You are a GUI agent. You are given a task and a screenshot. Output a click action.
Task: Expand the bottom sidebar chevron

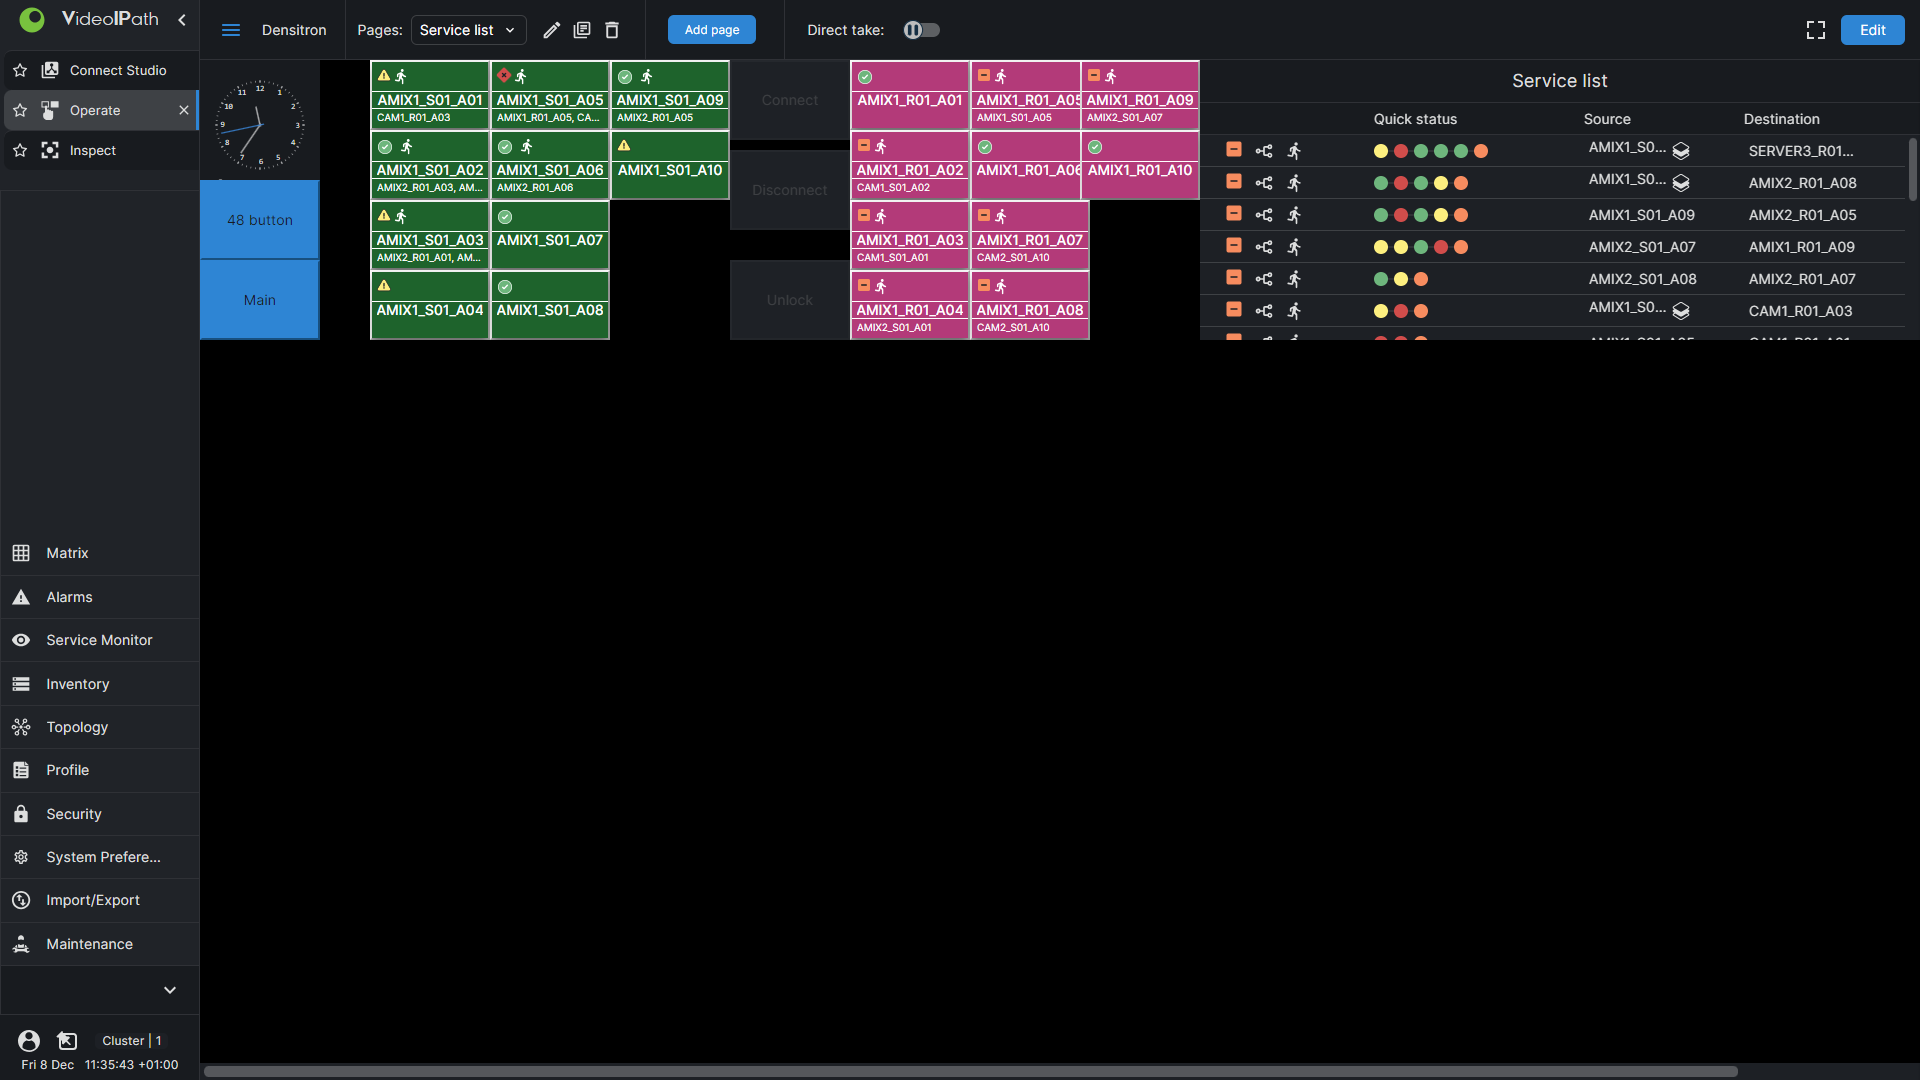point(169,989)
